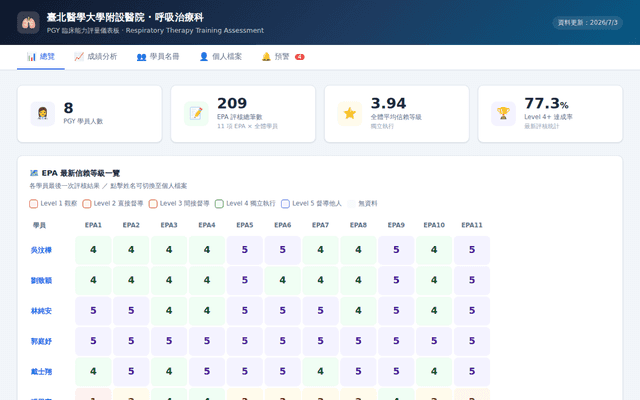Click 戴士翔 row's EPA2 cell showing 5
640x400 pixels.
point(131,371)
